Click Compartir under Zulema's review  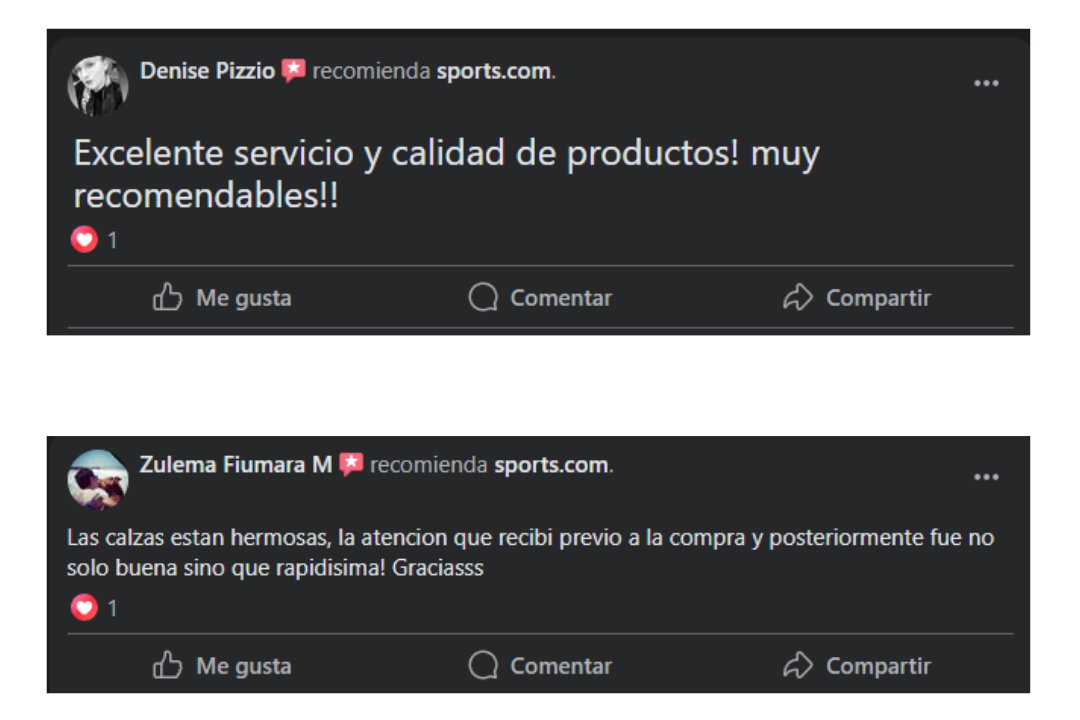(x=856, y=666)
